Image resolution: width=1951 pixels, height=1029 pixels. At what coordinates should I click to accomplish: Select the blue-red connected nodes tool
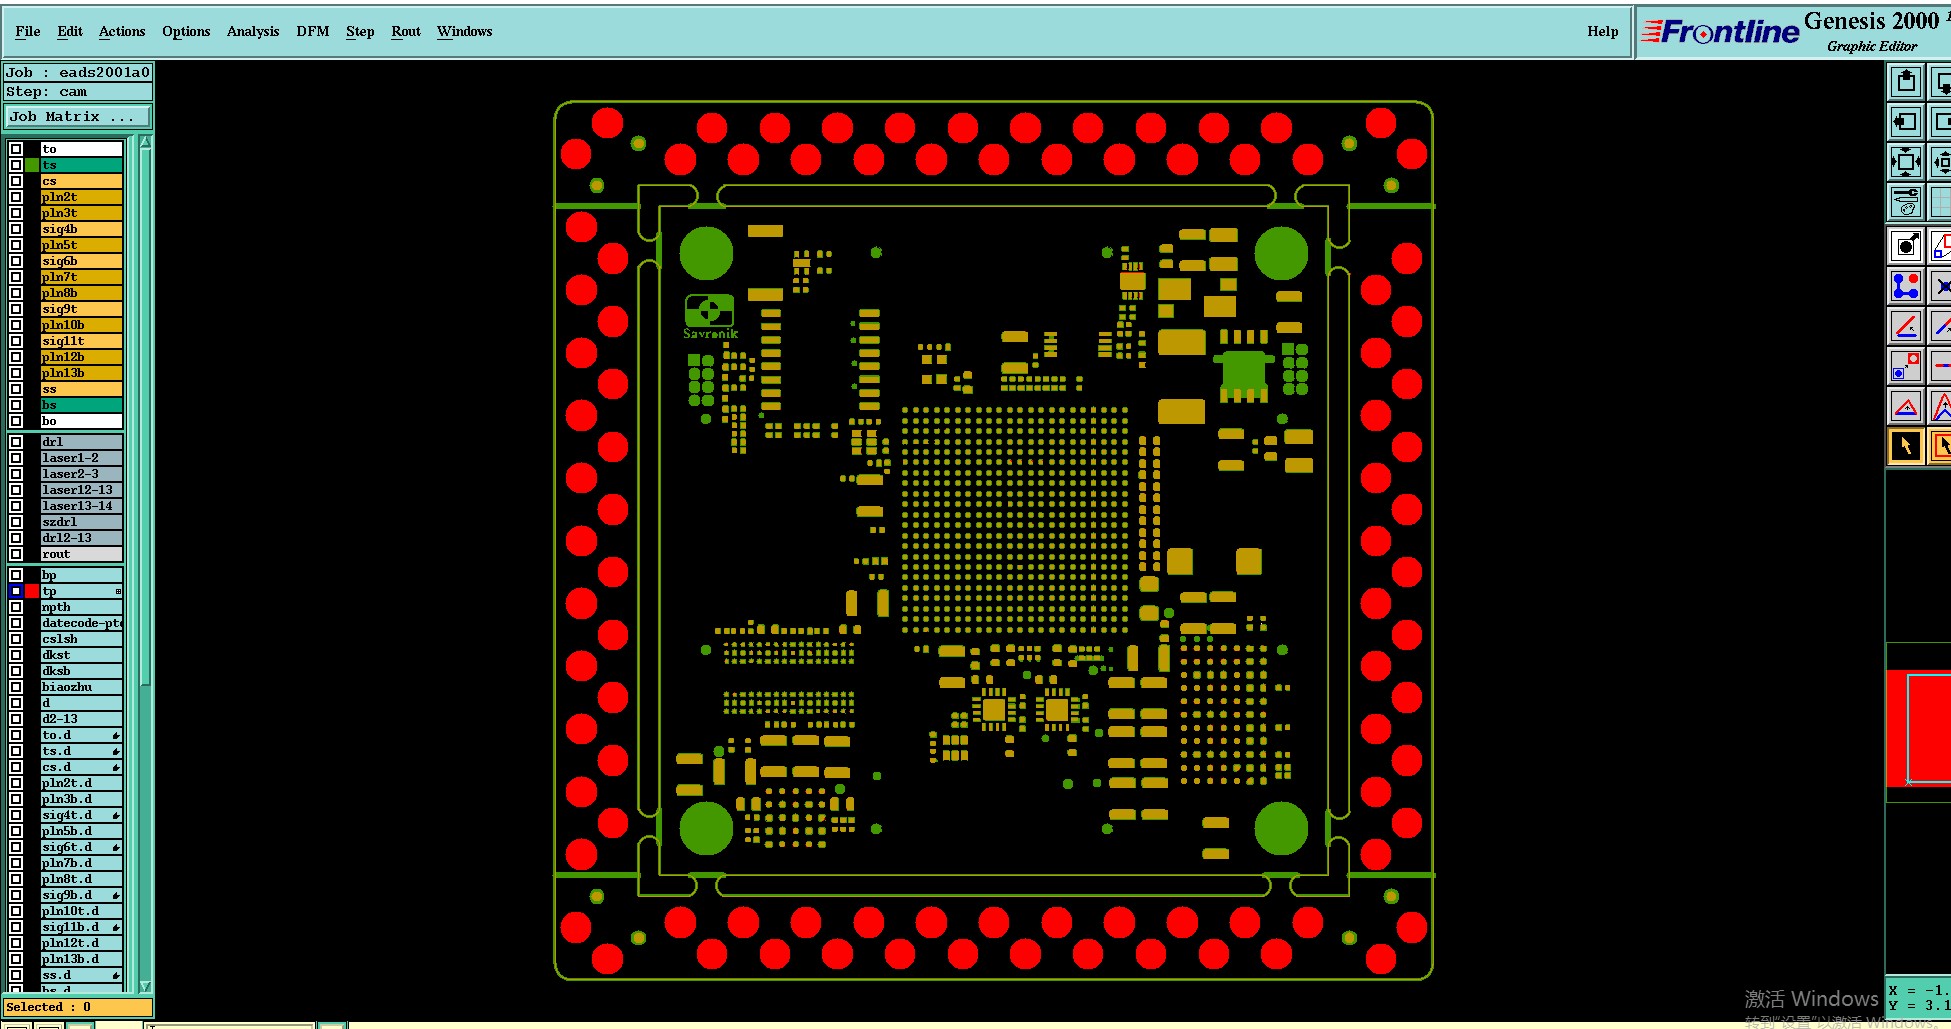coord(1906,286)
